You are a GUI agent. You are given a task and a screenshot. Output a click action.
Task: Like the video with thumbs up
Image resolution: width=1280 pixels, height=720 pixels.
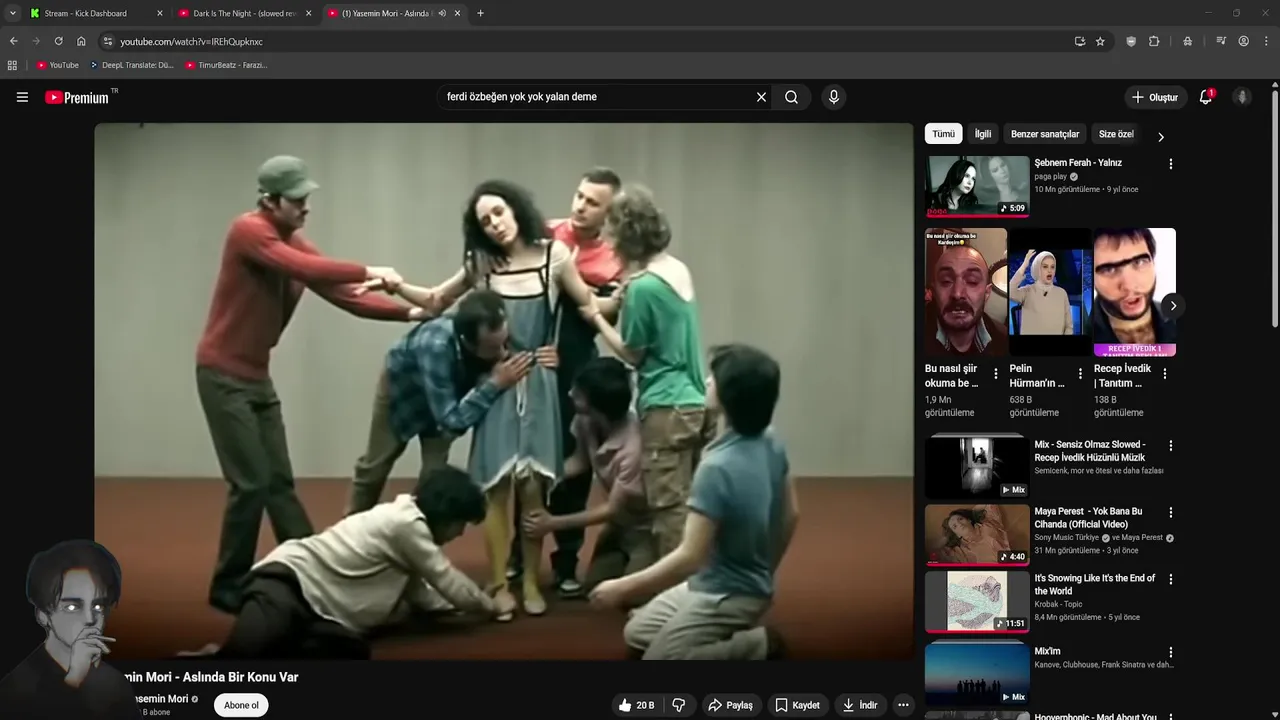pos(635,705)
